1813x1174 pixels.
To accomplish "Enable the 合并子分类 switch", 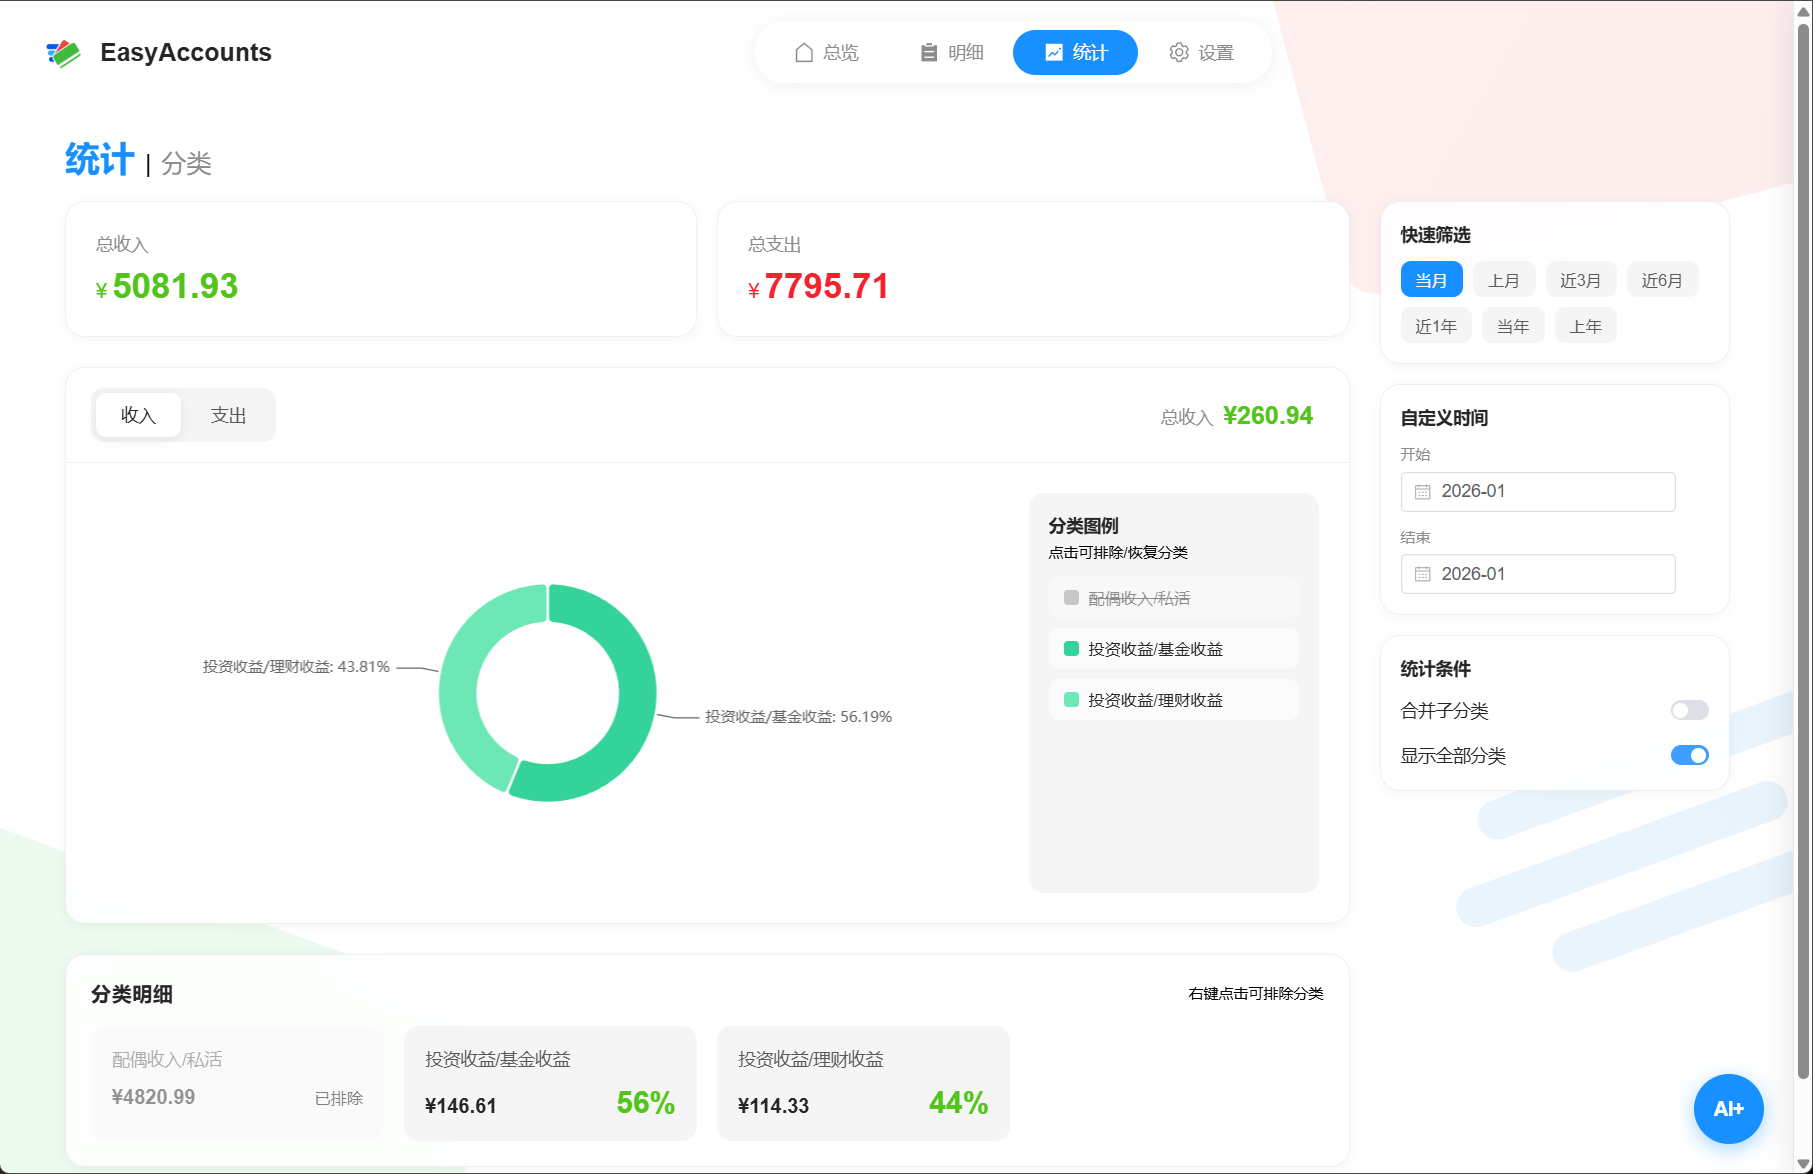I will (x=1689, y=710).
